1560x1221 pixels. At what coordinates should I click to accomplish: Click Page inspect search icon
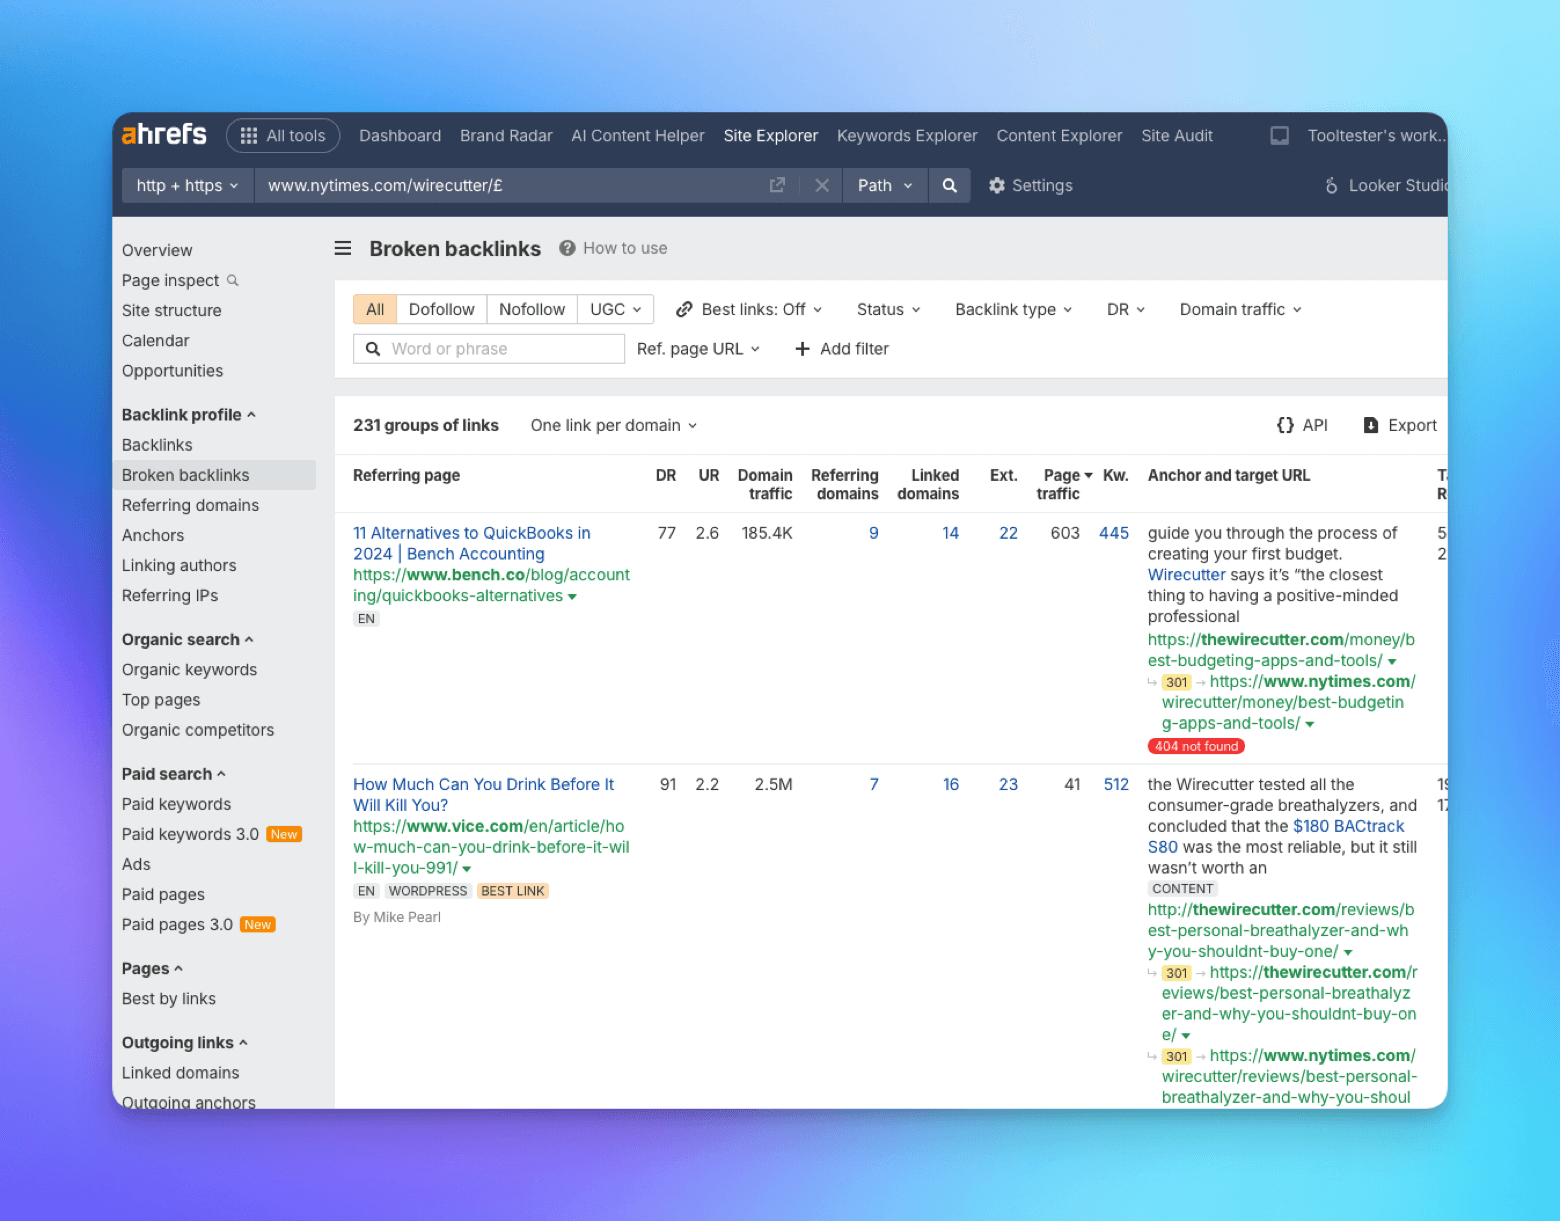coord(233,280)
